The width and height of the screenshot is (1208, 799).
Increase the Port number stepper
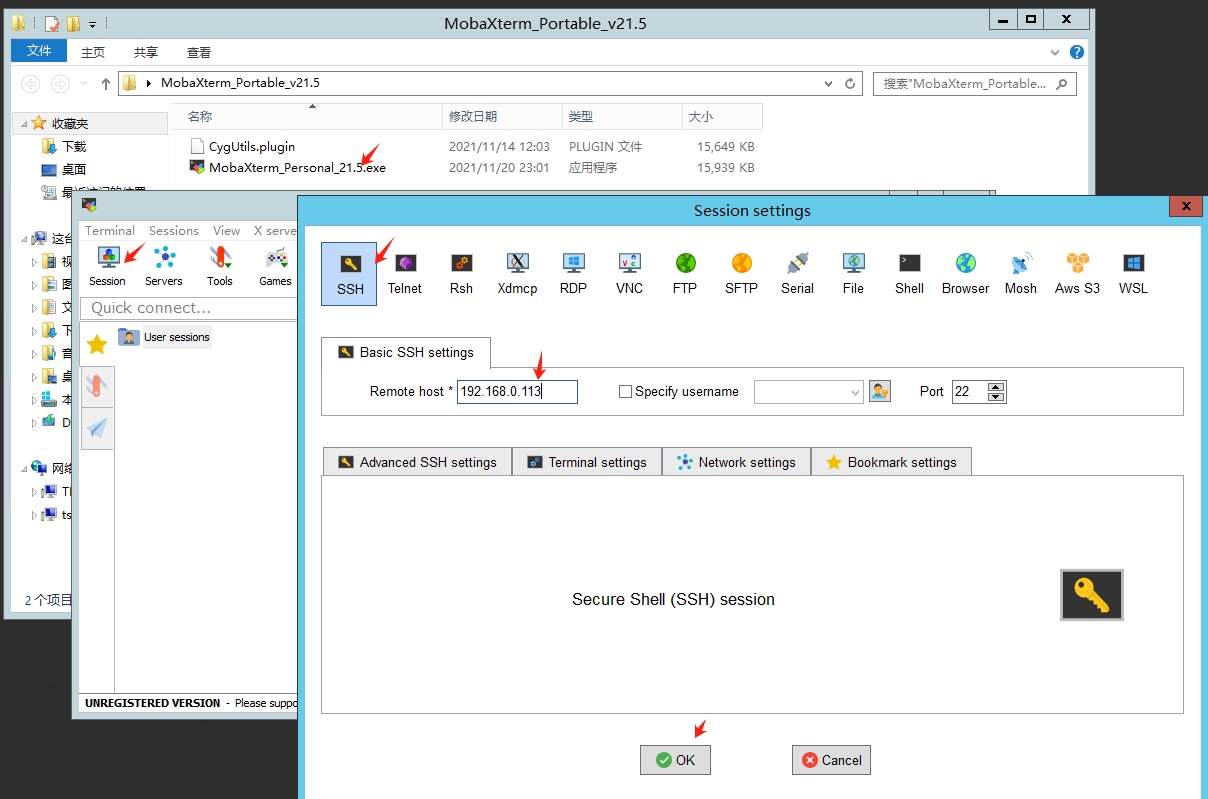995,386
